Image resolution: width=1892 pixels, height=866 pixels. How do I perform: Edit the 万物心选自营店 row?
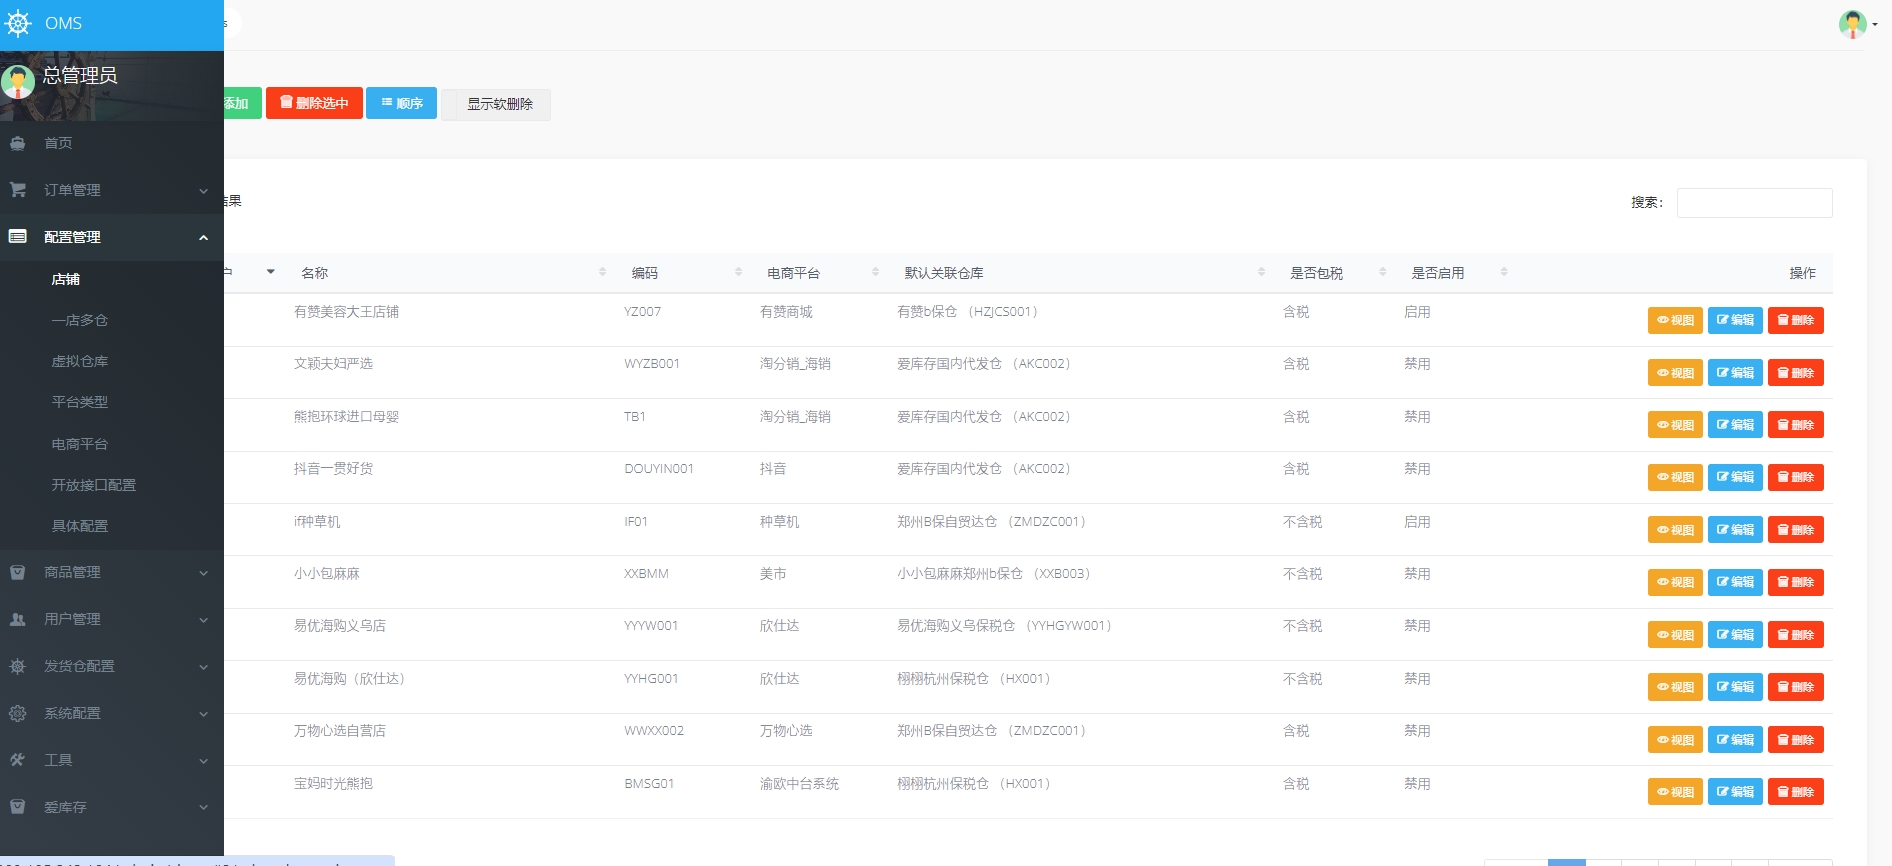coord(1735,740)
